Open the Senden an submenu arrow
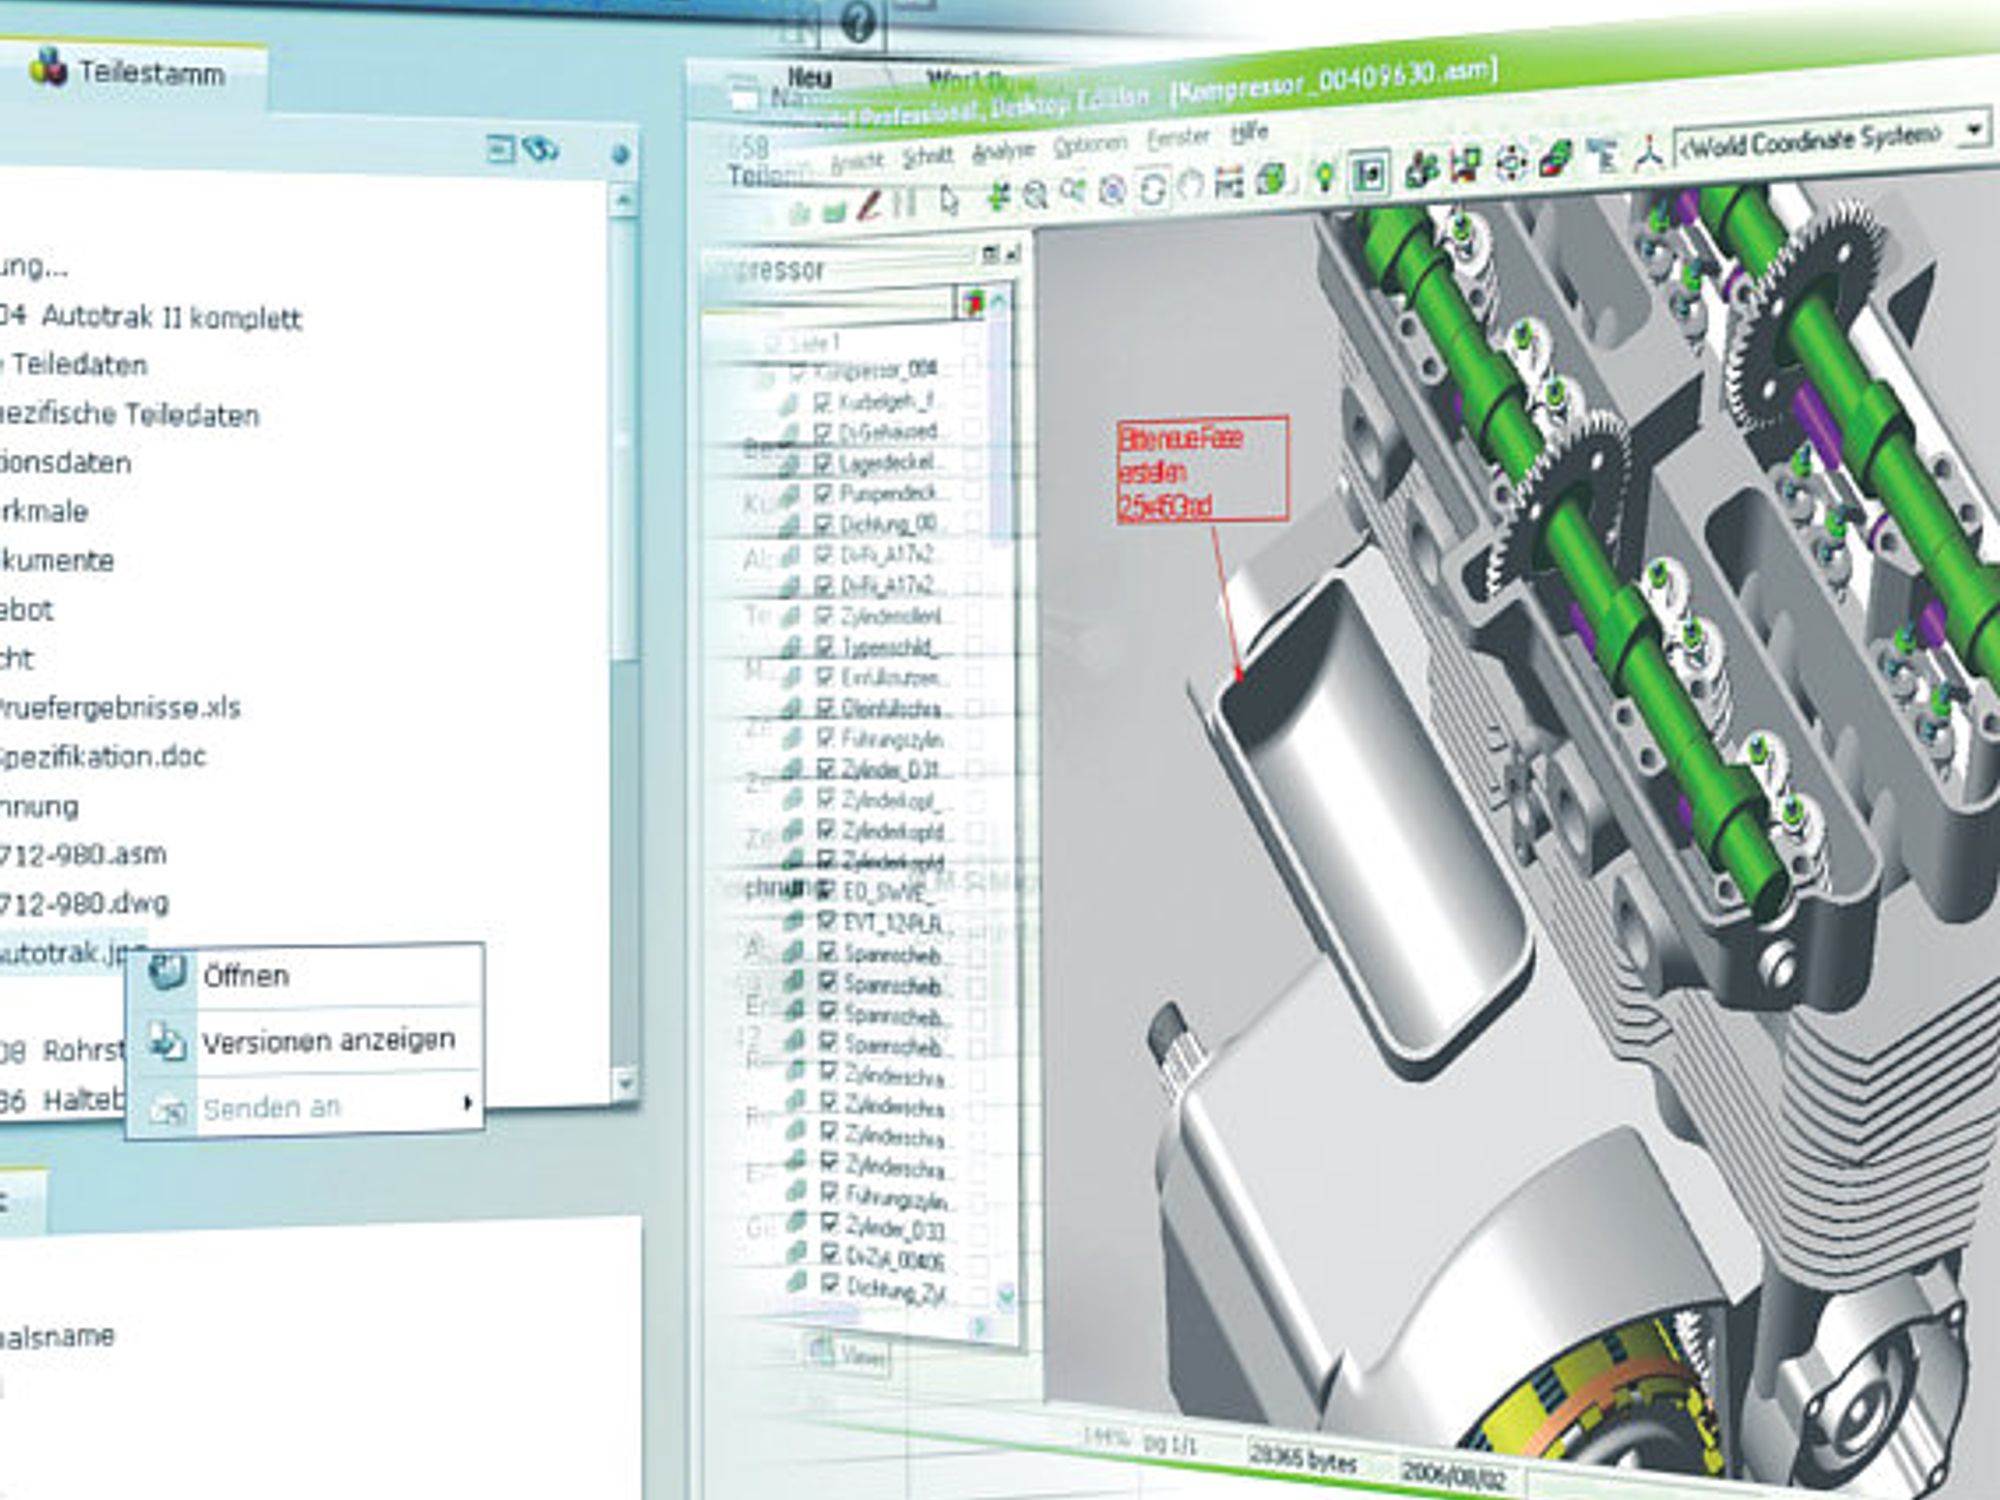The image size is (2000, 1500). tap(467, 1103)
